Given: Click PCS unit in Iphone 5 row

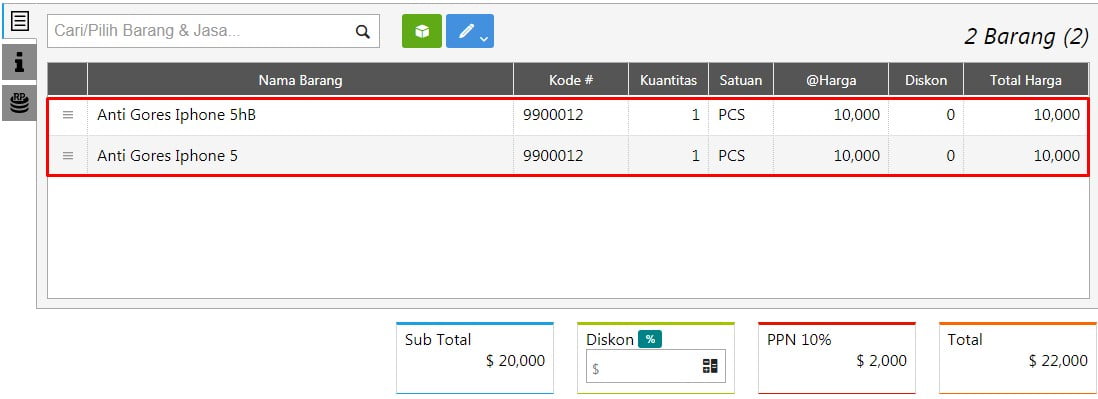Looking at the screenshot, I should pyautogui.click(x=732, y=155).
